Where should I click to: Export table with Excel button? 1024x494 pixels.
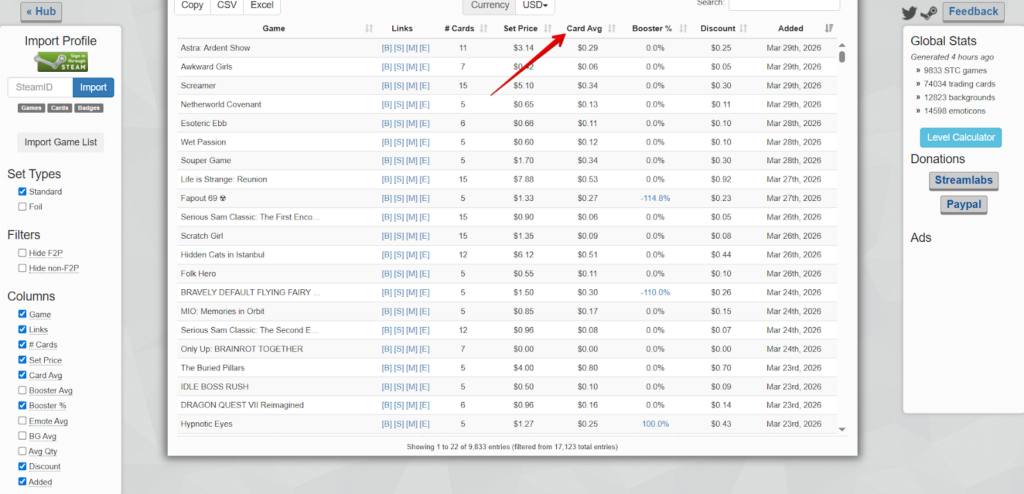(x=262, y=5)
